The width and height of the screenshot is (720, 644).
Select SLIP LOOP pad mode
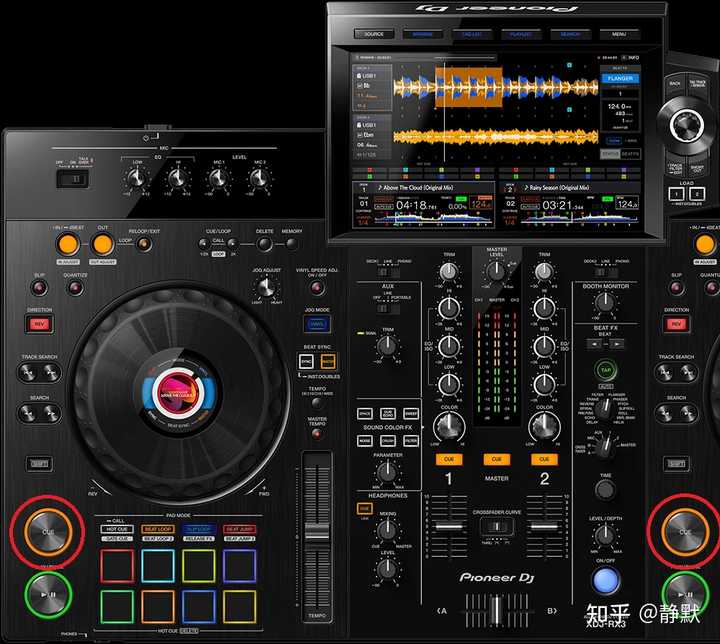(x=198, y=529)
